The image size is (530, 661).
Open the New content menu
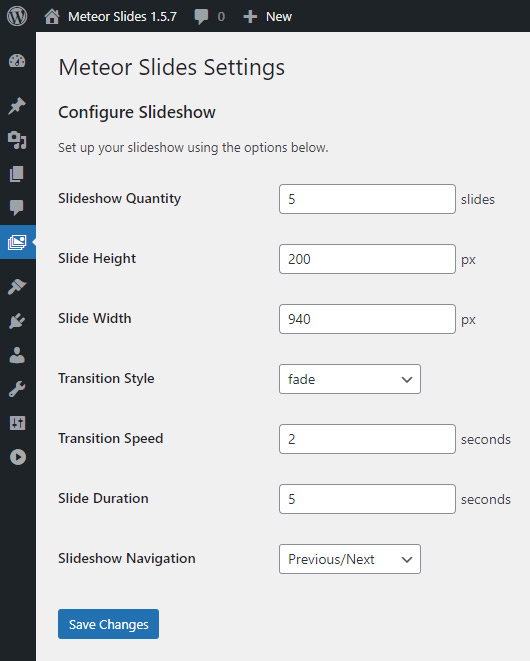click(x=267, y=16)
